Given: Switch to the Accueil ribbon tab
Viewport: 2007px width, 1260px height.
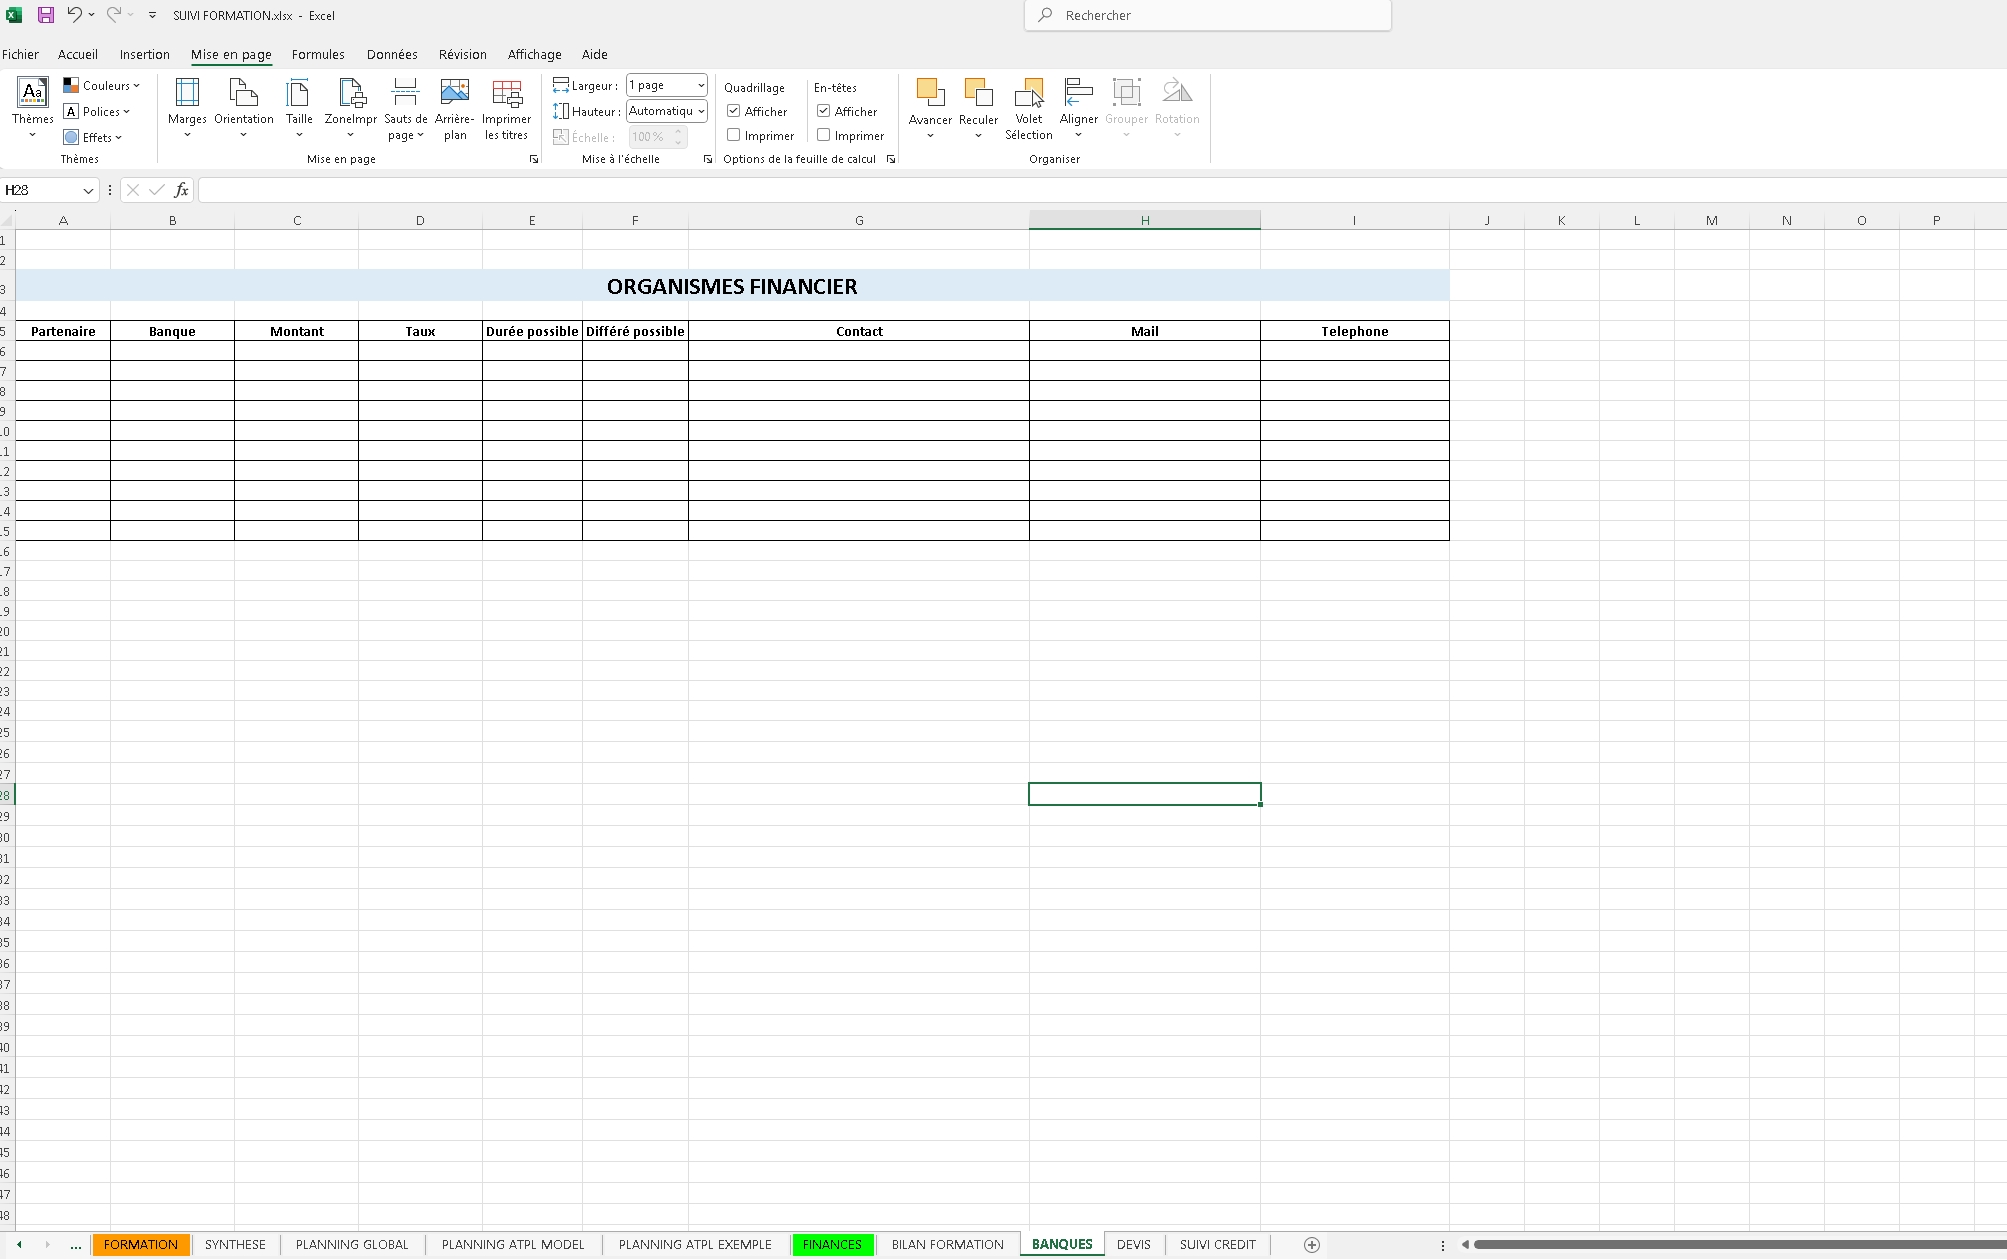Looking at the screenshot, I should click(78, 55).
